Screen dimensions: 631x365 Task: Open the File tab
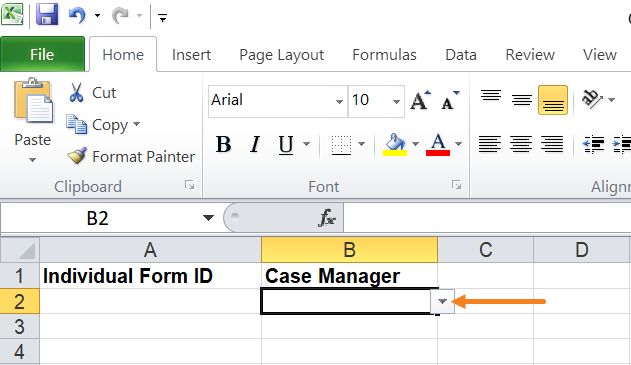(42, 54)
